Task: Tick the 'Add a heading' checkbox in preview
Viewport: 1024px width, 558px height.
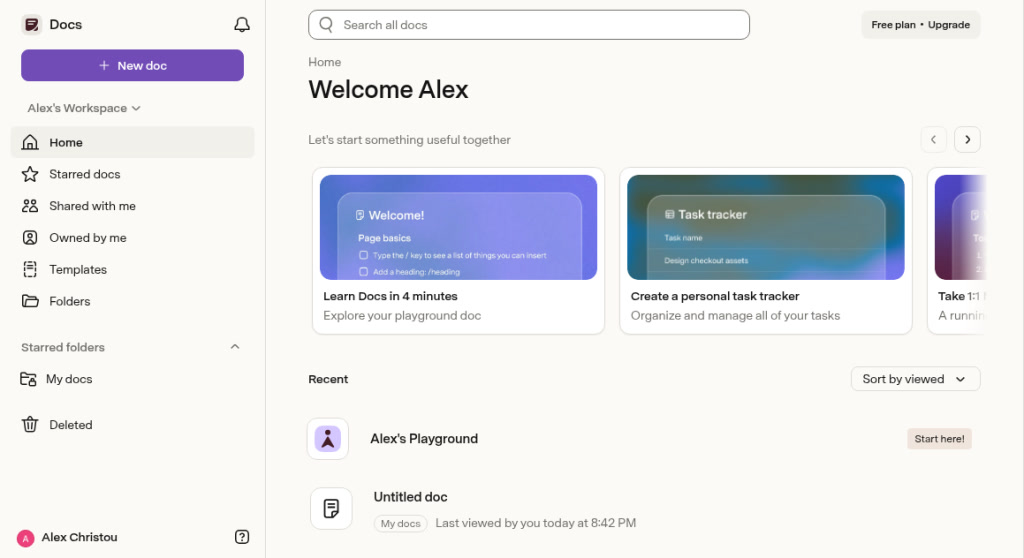Action: pos(363,272)
